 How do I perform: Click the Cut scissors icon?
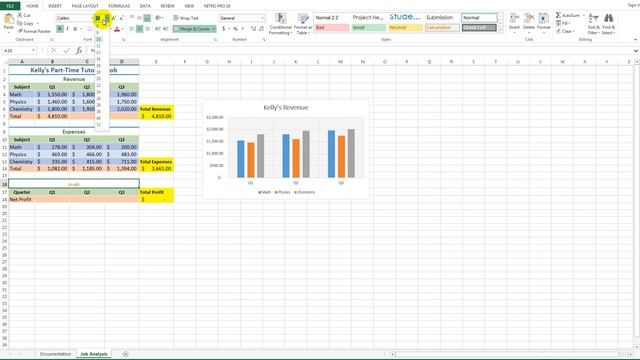coord(20,15)
